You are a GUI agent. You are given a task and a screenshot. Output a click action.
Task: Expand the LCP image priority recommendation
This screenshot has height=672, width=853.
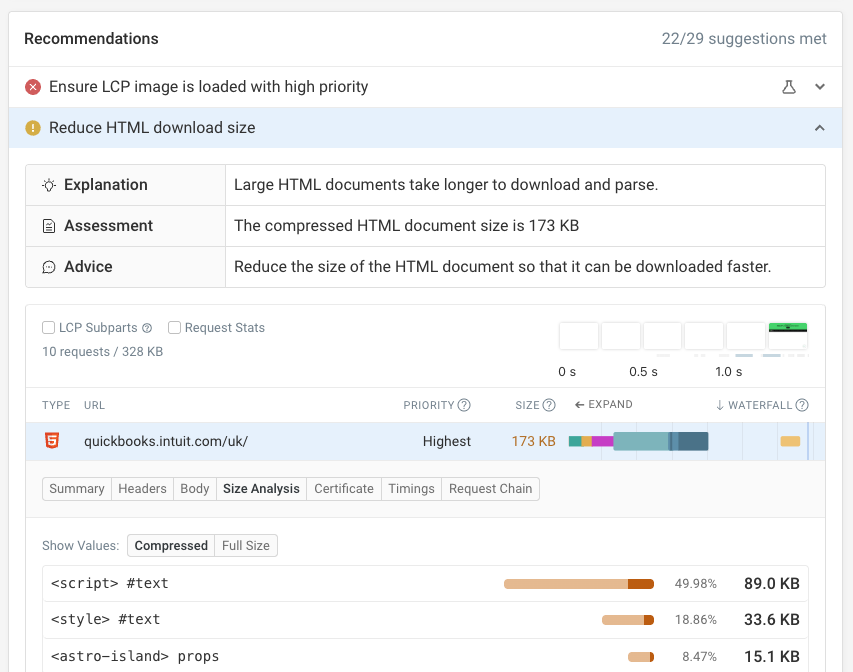[820, 87]
